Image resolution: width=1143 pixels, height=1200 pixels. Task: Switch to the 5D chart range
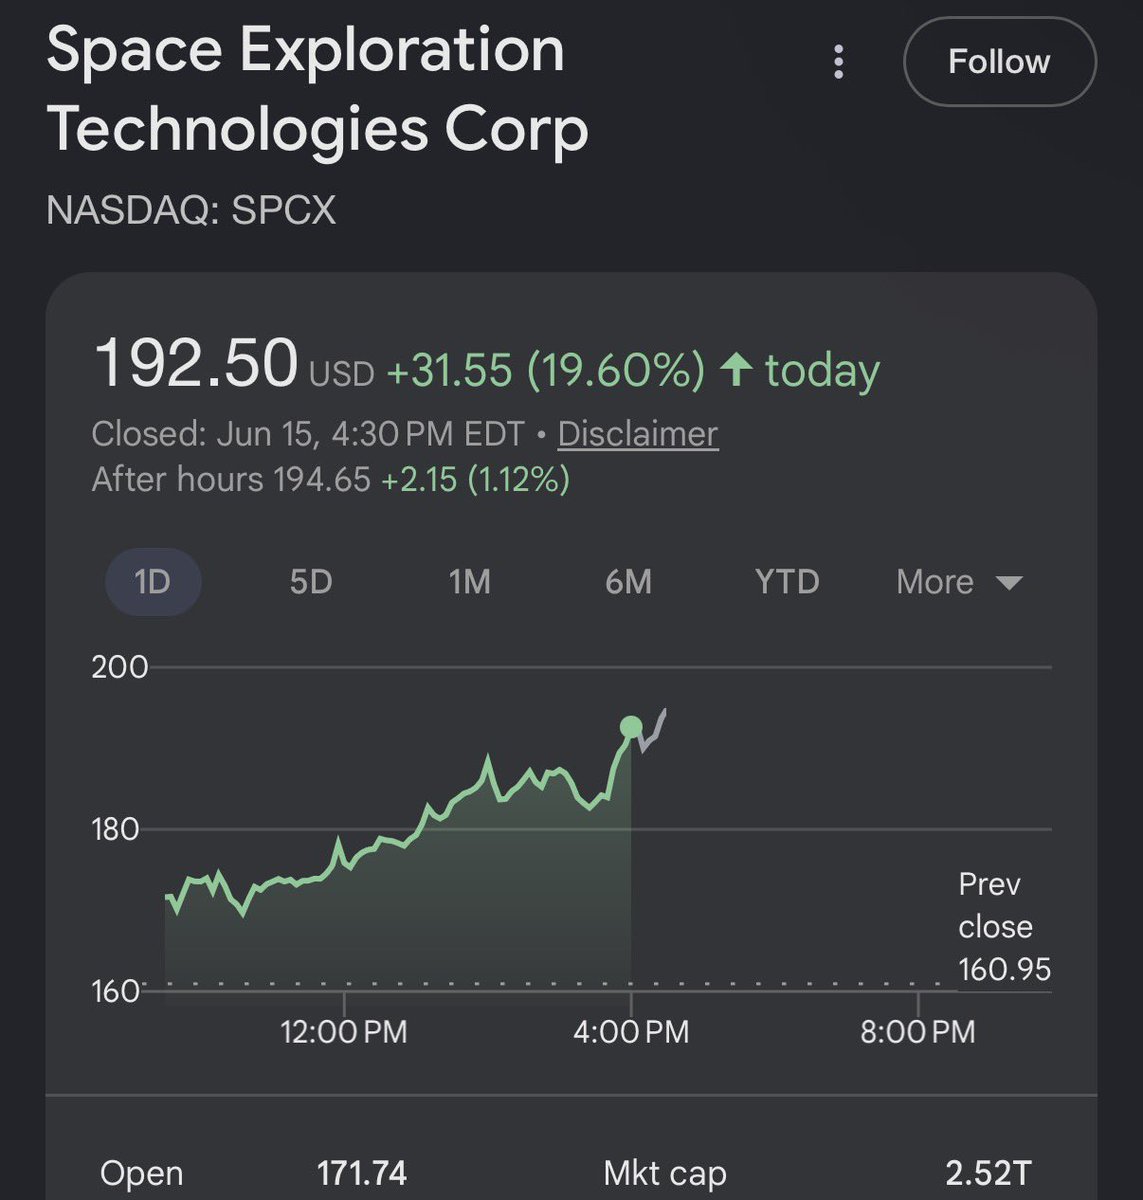(x=311, y=581)
